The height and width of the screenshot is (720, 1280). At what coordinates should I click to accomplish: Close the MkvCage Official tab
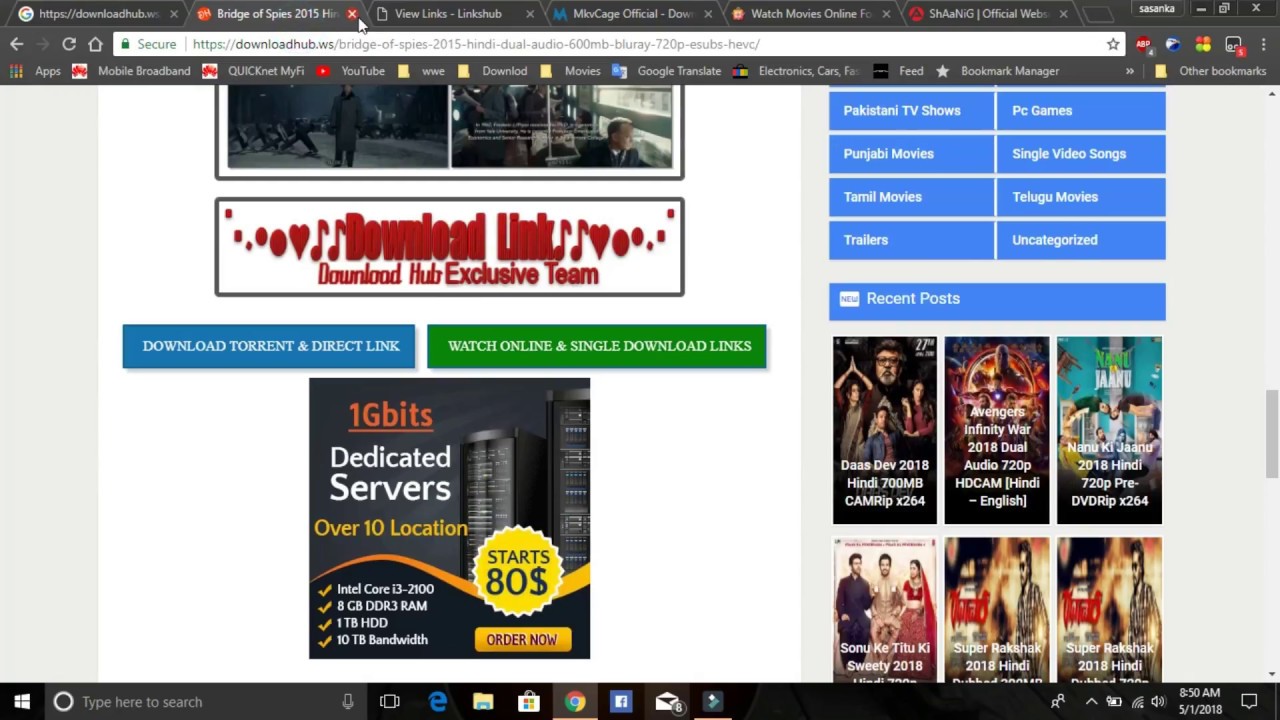[708, 14]
